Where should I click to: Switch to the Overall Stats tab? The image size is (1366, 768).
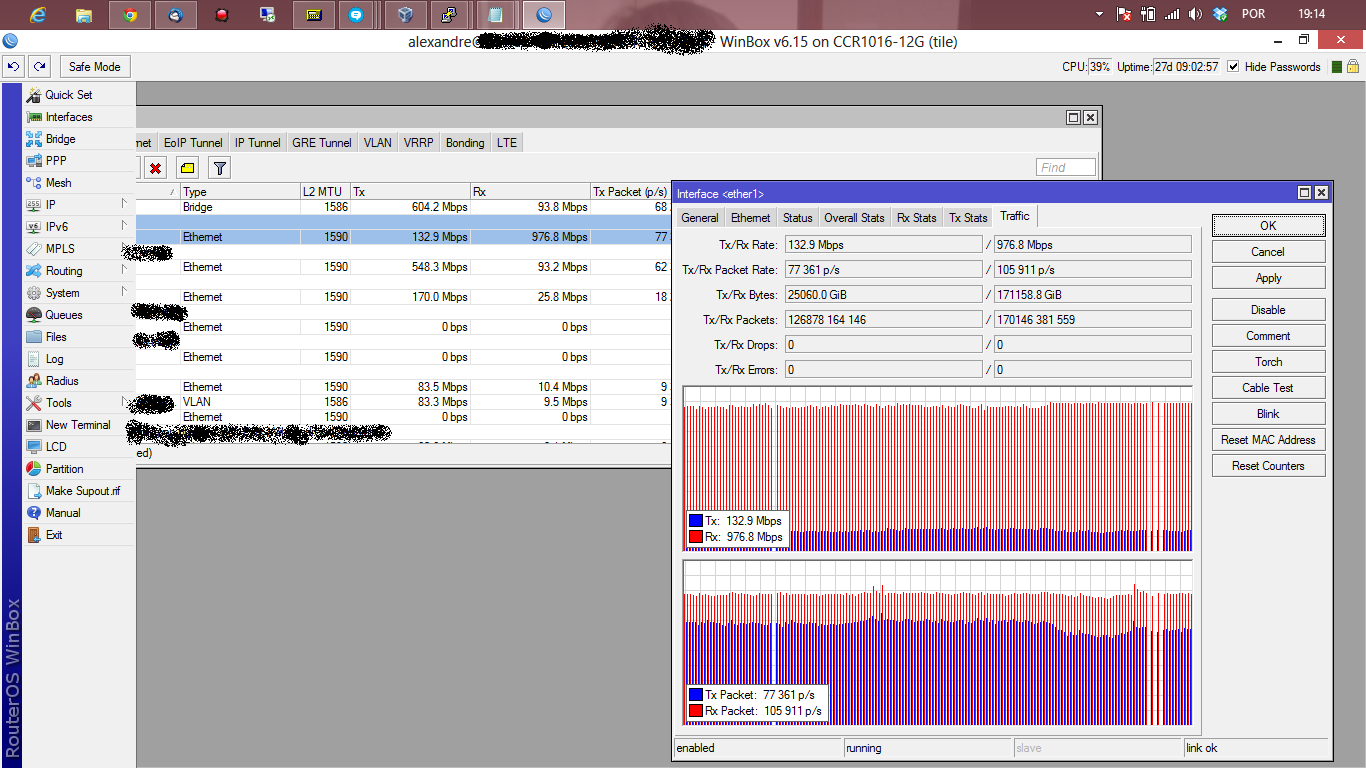(853, 218)
